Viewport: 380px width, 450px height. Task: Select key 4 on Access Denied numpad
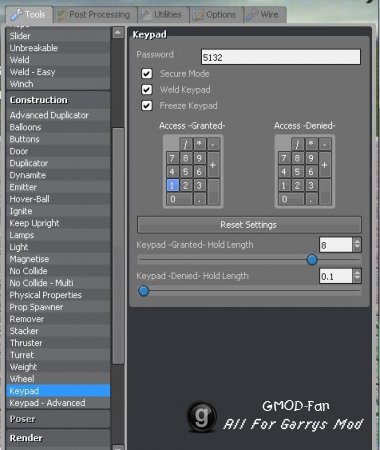pos(284,172)
